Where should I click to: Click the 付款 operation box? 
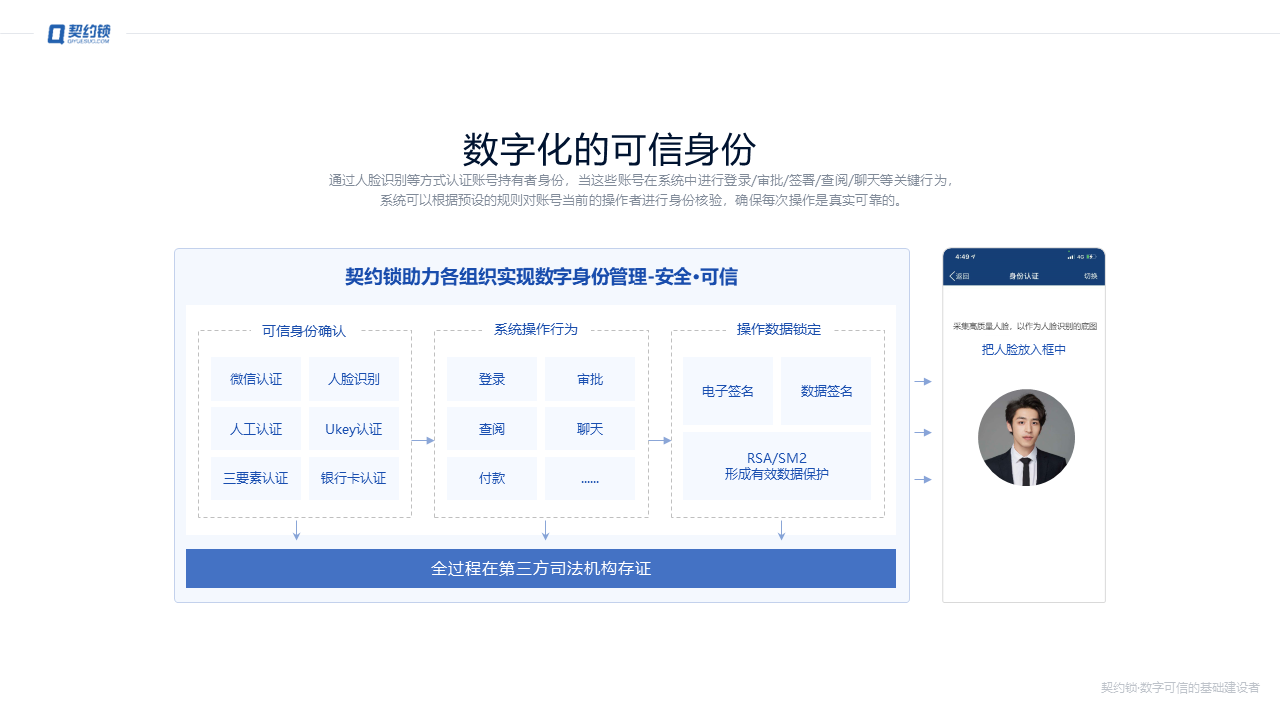pyautogui.click(x=492, y=478)
